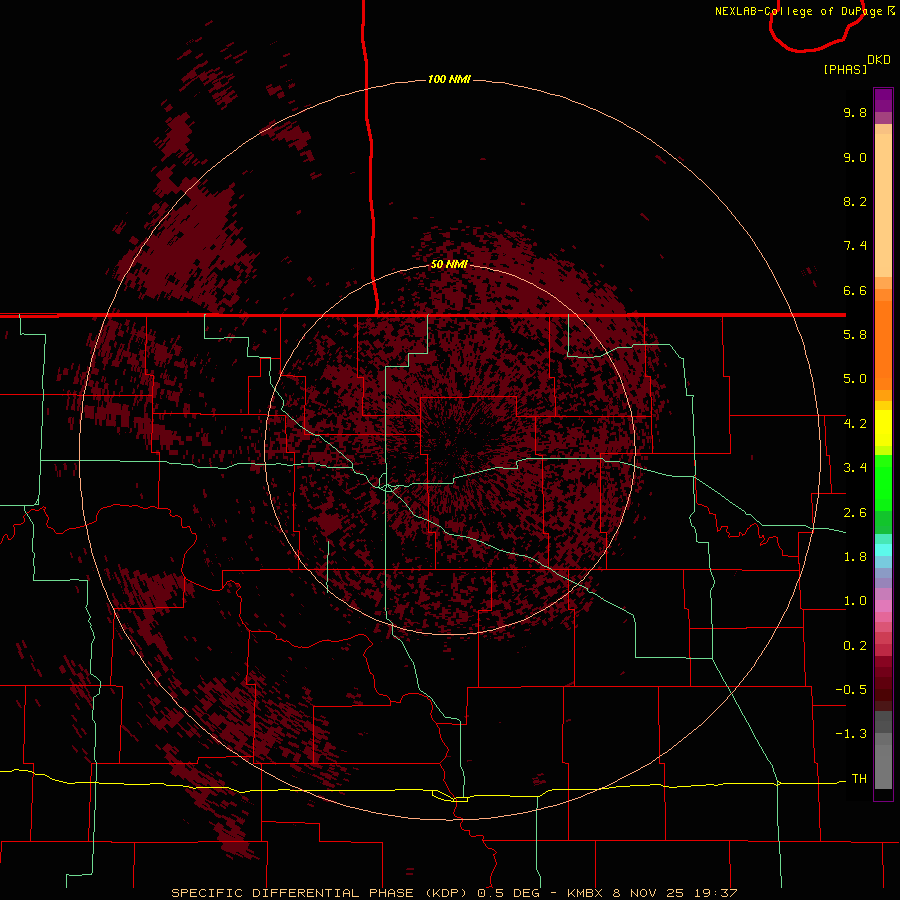The width and height of the screenshot is (900, 900).
Task: Select the 8.2 scale value
Action: pos(855,201)
